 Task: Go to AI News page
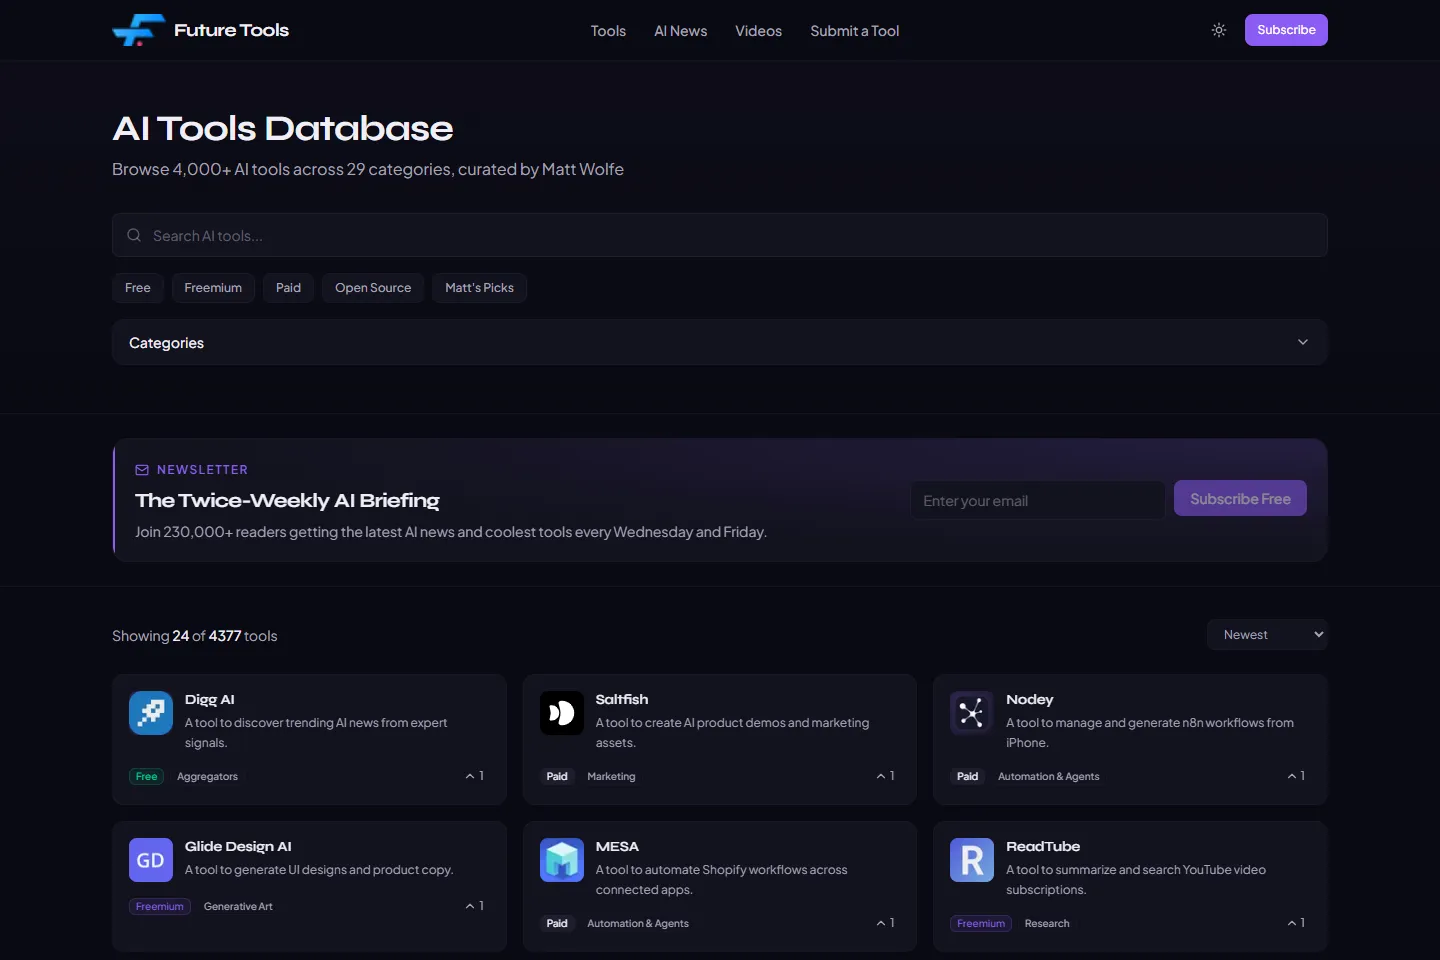[x=681, y=31]
